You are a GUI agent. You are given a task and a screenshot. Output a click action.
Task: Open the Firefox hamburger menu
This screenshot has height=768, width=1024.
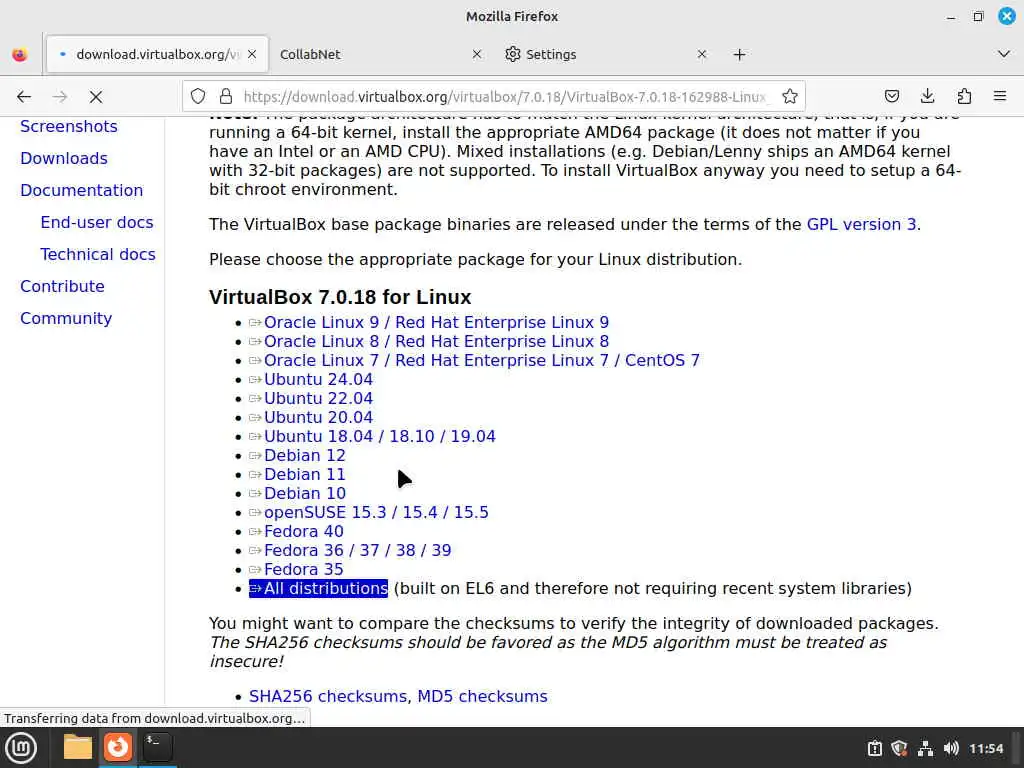pyautogui.click(x=1000, y=97)
